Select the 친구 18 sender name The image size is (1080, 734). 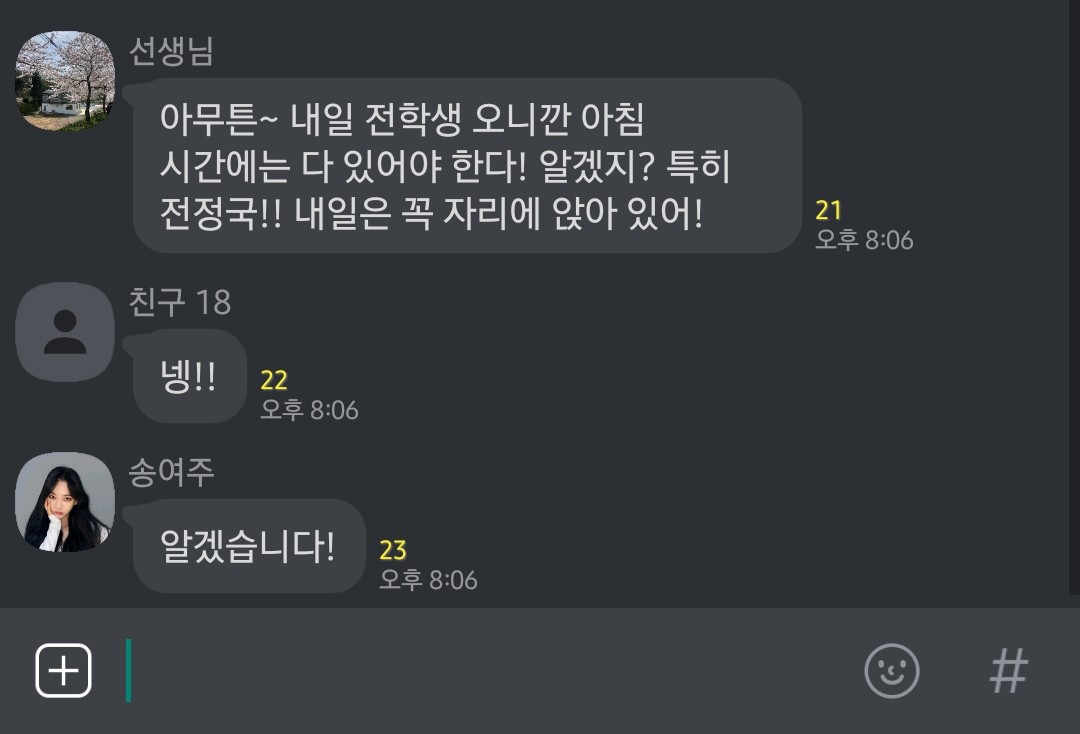pos(180,302)
